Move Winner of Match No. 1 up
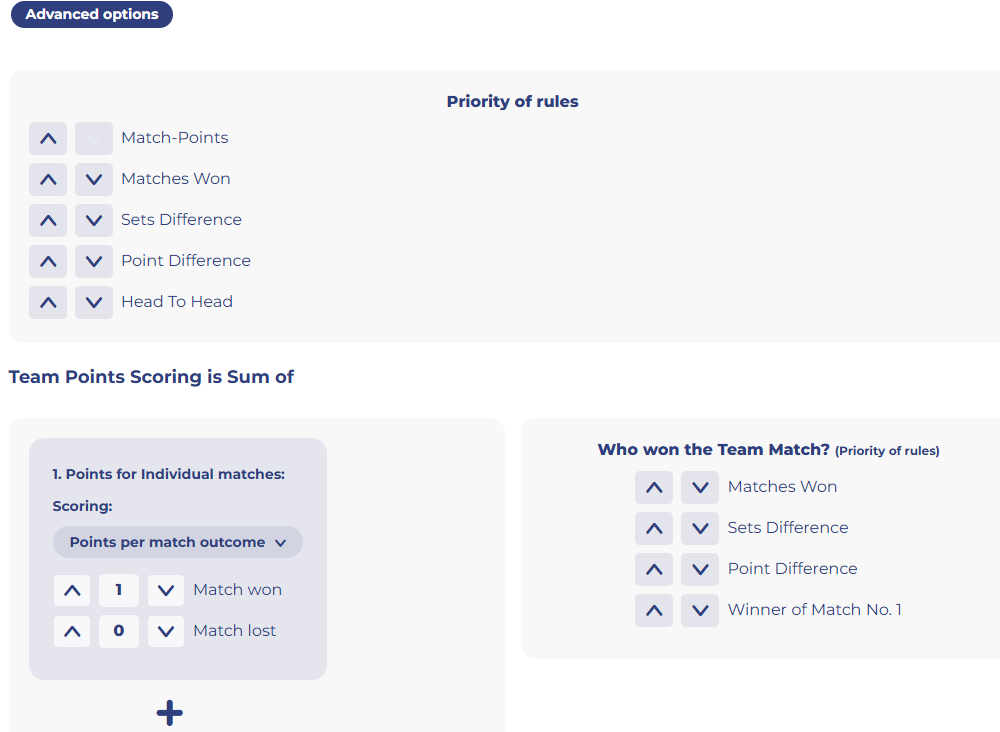This screenshot has height=732, width=1000. pos(654,610)
